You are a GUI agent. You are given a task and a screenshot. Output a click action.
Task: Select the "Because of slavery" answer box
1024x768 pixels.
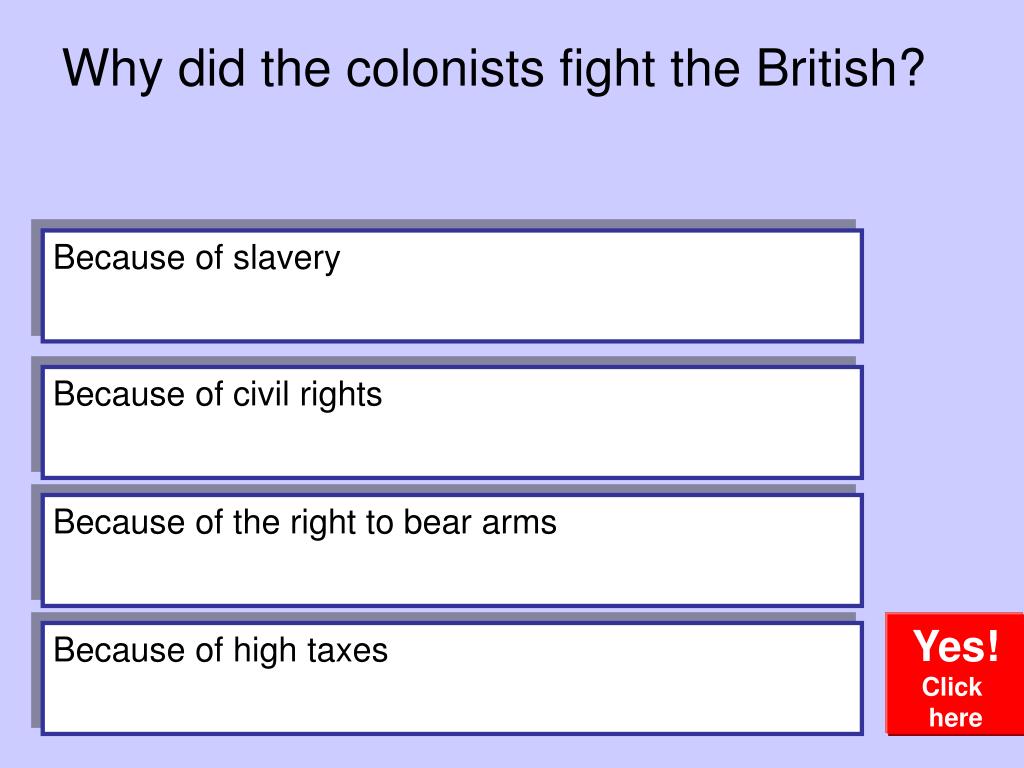pyautogui.click(x=452, y=285)
